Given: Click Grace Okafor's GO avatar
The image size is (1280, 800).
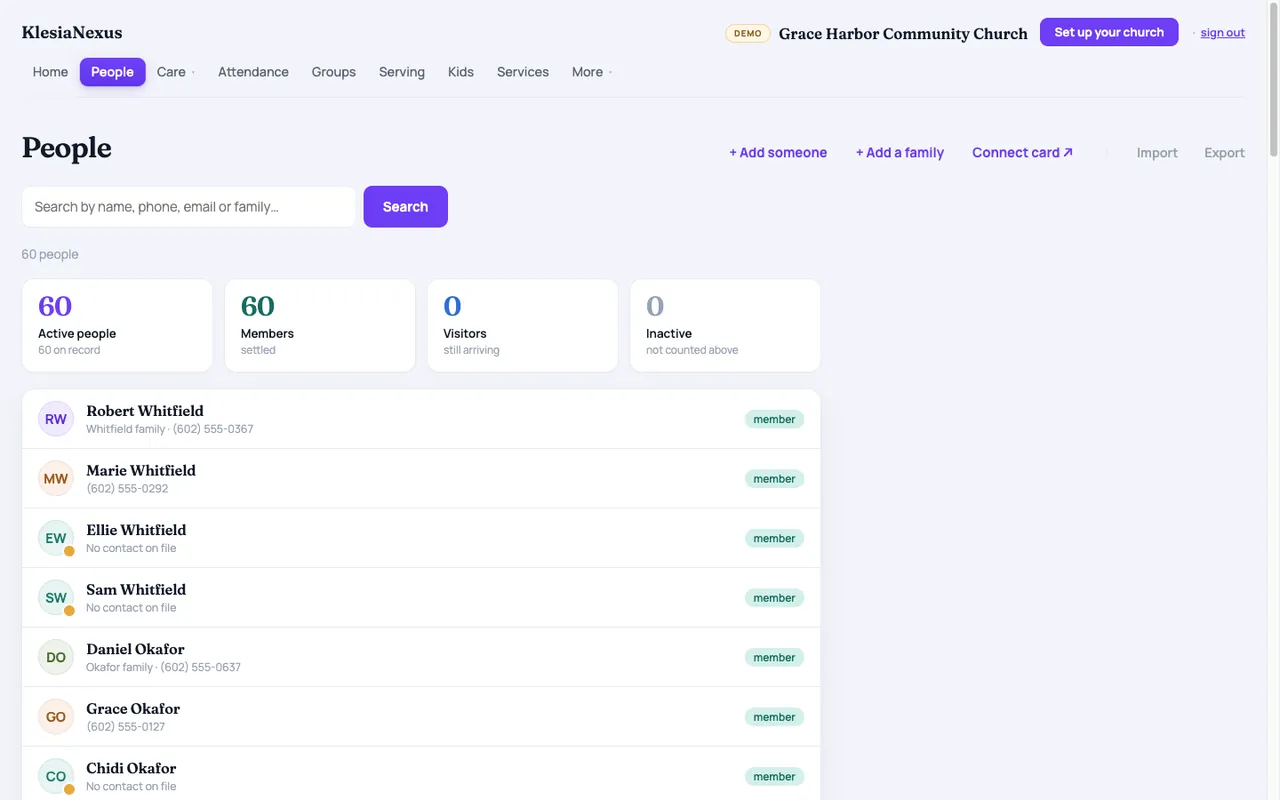Looking at the screenshot, I should point(56,717).
